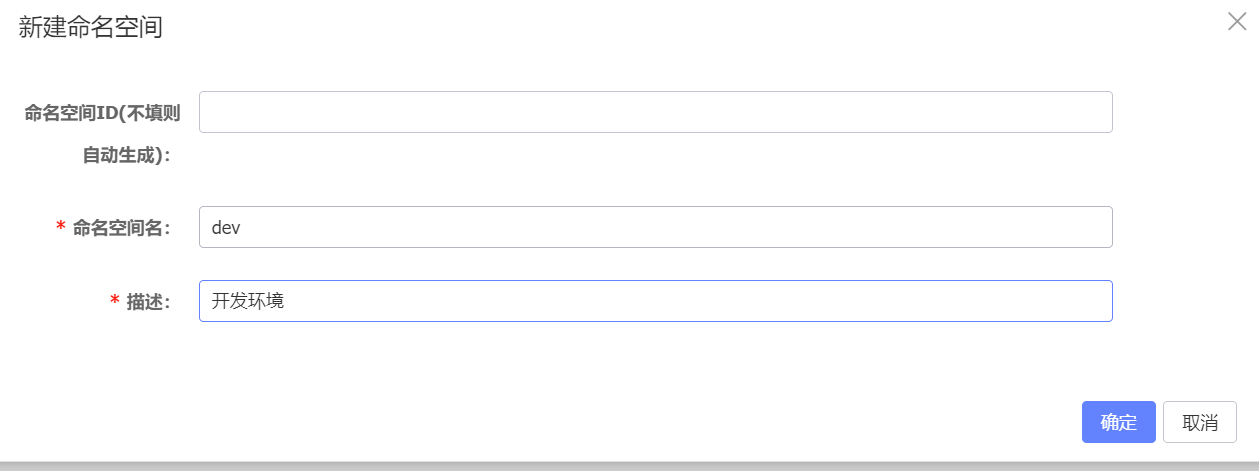
Task: Click blank right end of 描述 field
Action: tap(1050, 301)
